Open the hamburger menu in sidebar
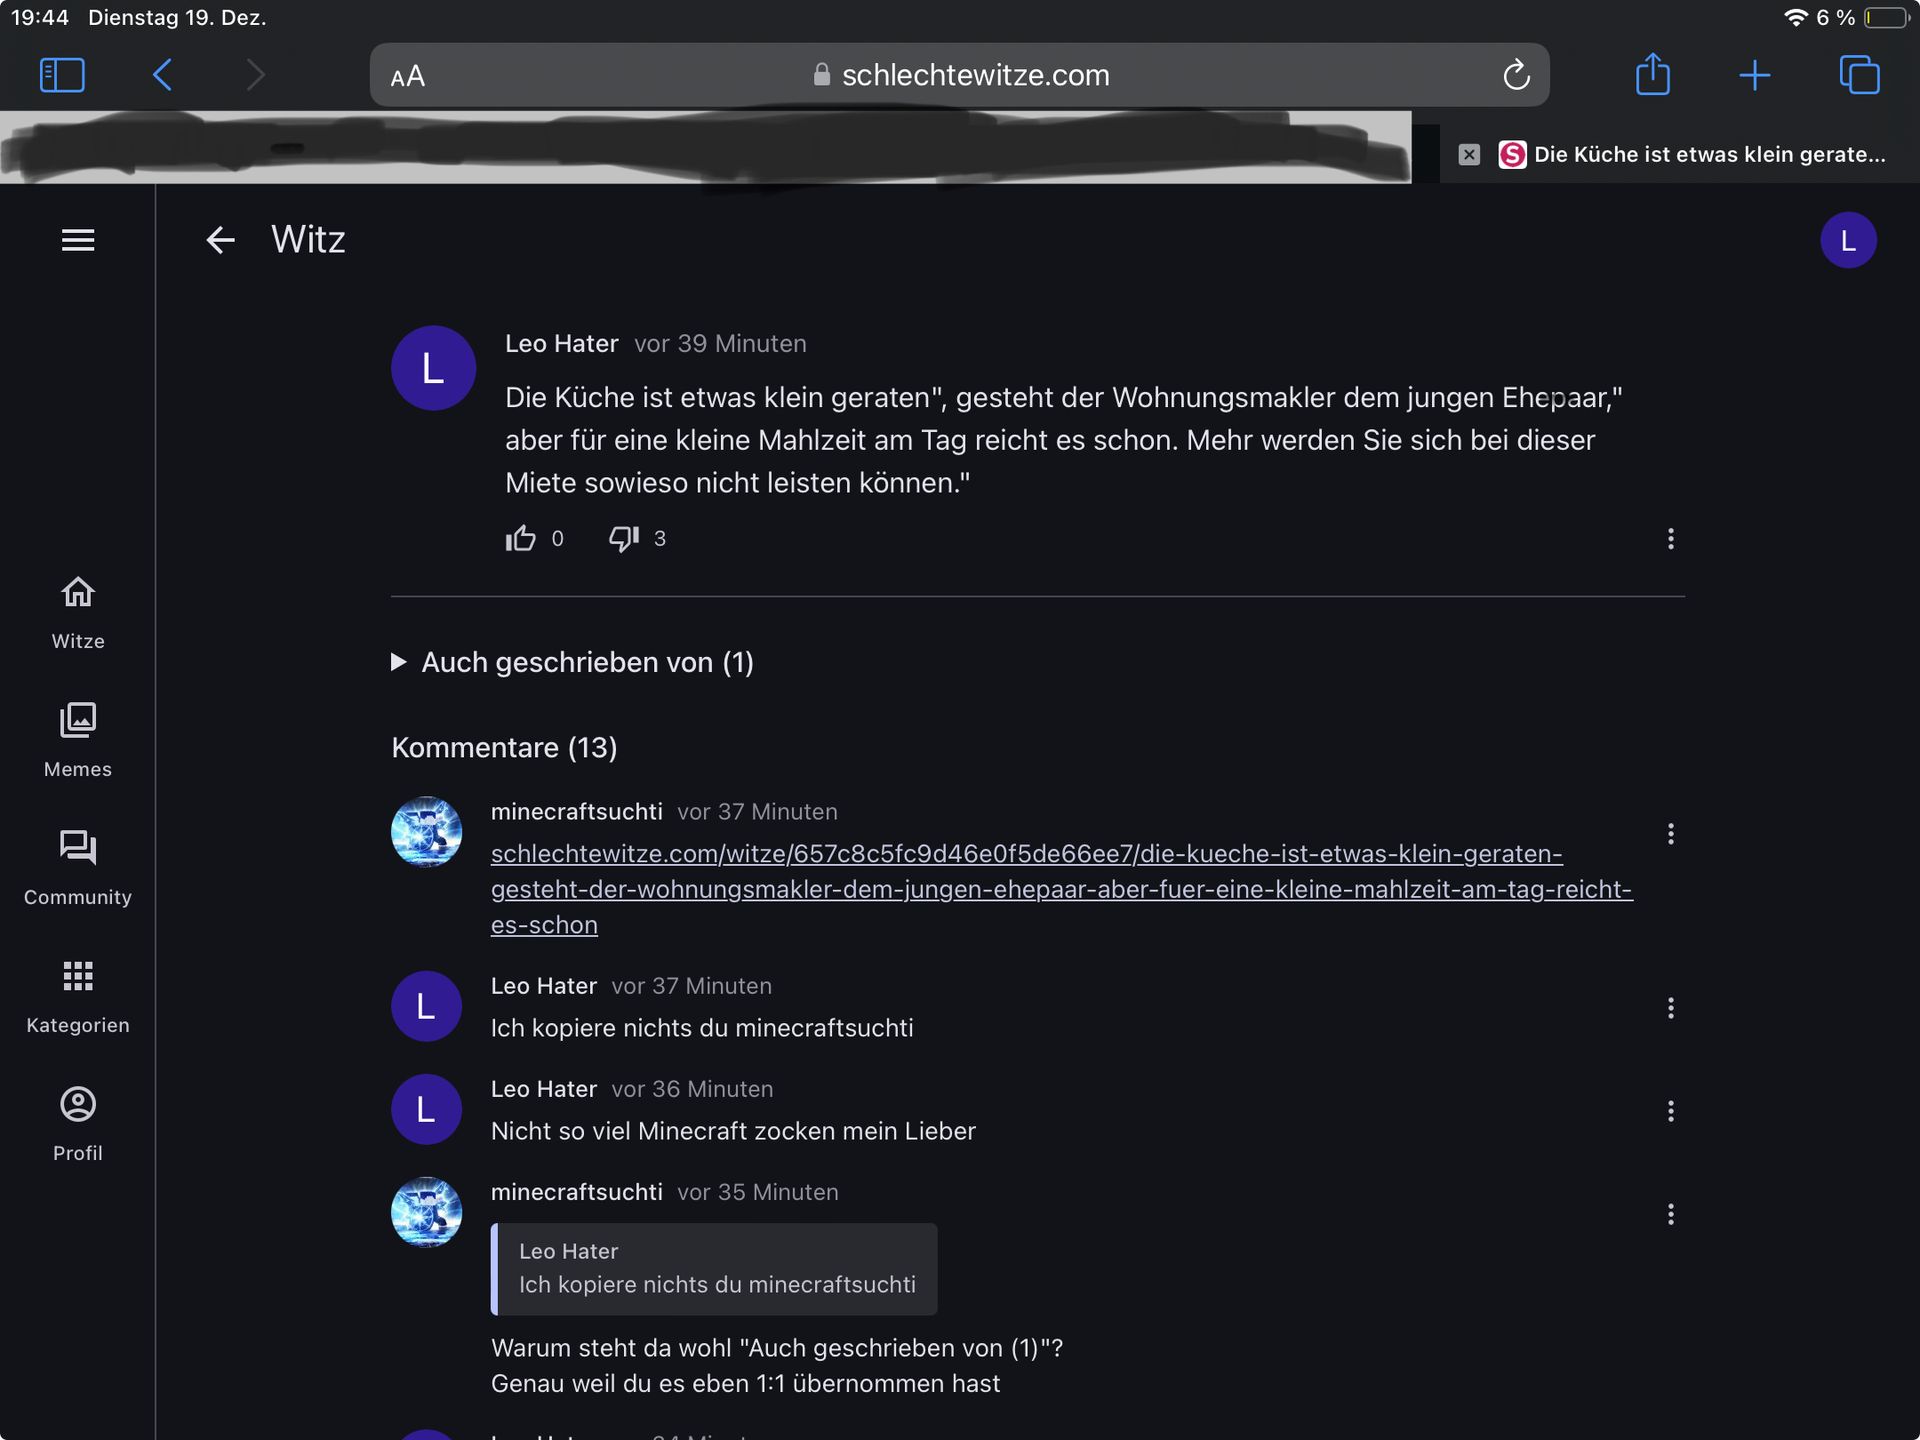Image resolution: width=1920 pixels, height=1440 pixels. point(78,240)
